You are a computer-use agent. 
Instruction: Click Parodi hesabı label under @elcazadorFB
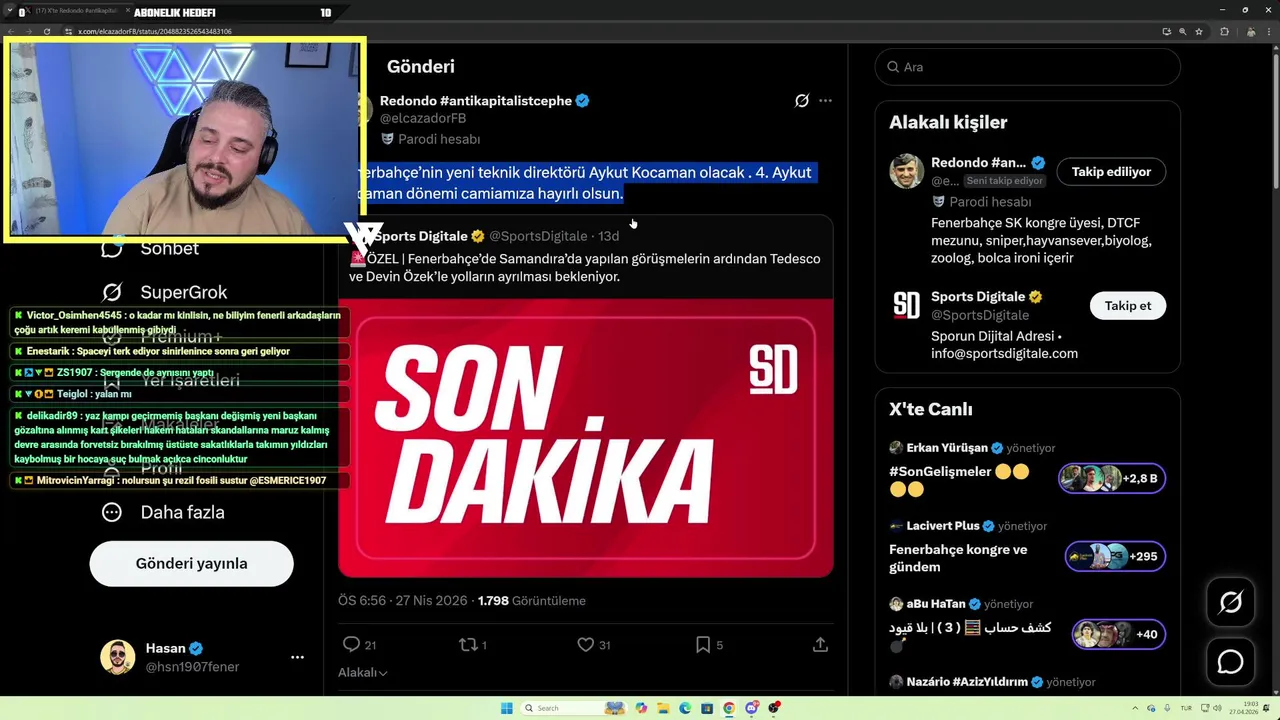(x=439, y=139)
